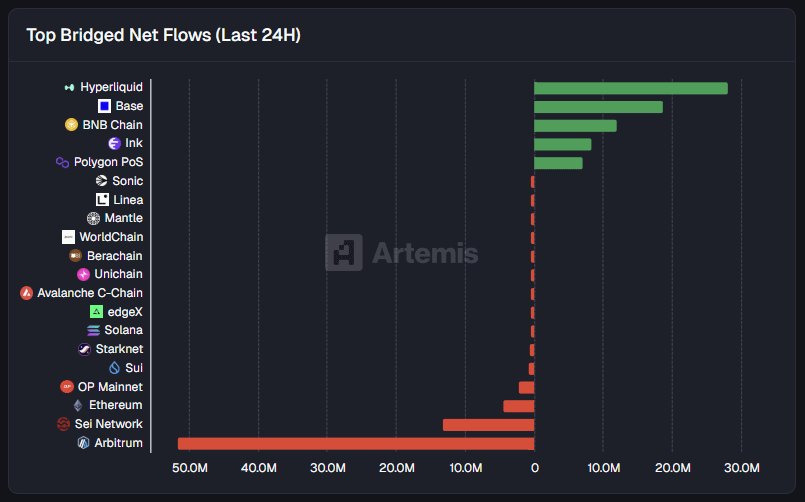Viewport: 805px width, 502px height.
Task: Select the red Arbitrum outflow bar
Action: pos(355,443)
